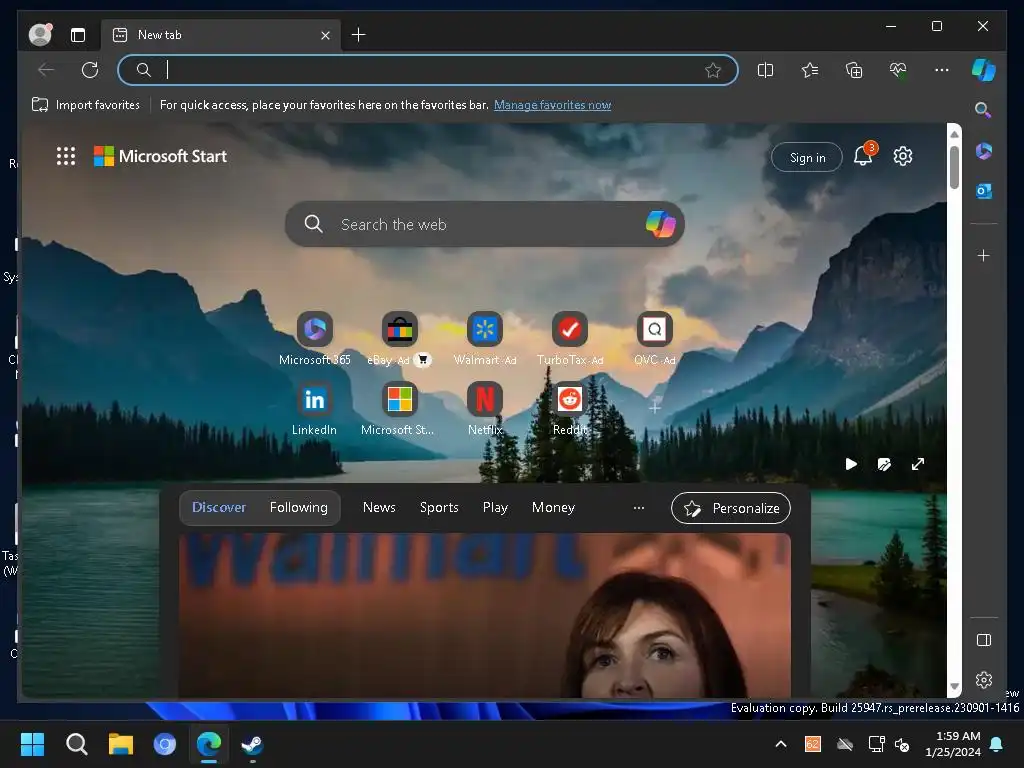Open the taskbar clock and date
This screenshot has height=768, width=1024.
tap(953, 744)
